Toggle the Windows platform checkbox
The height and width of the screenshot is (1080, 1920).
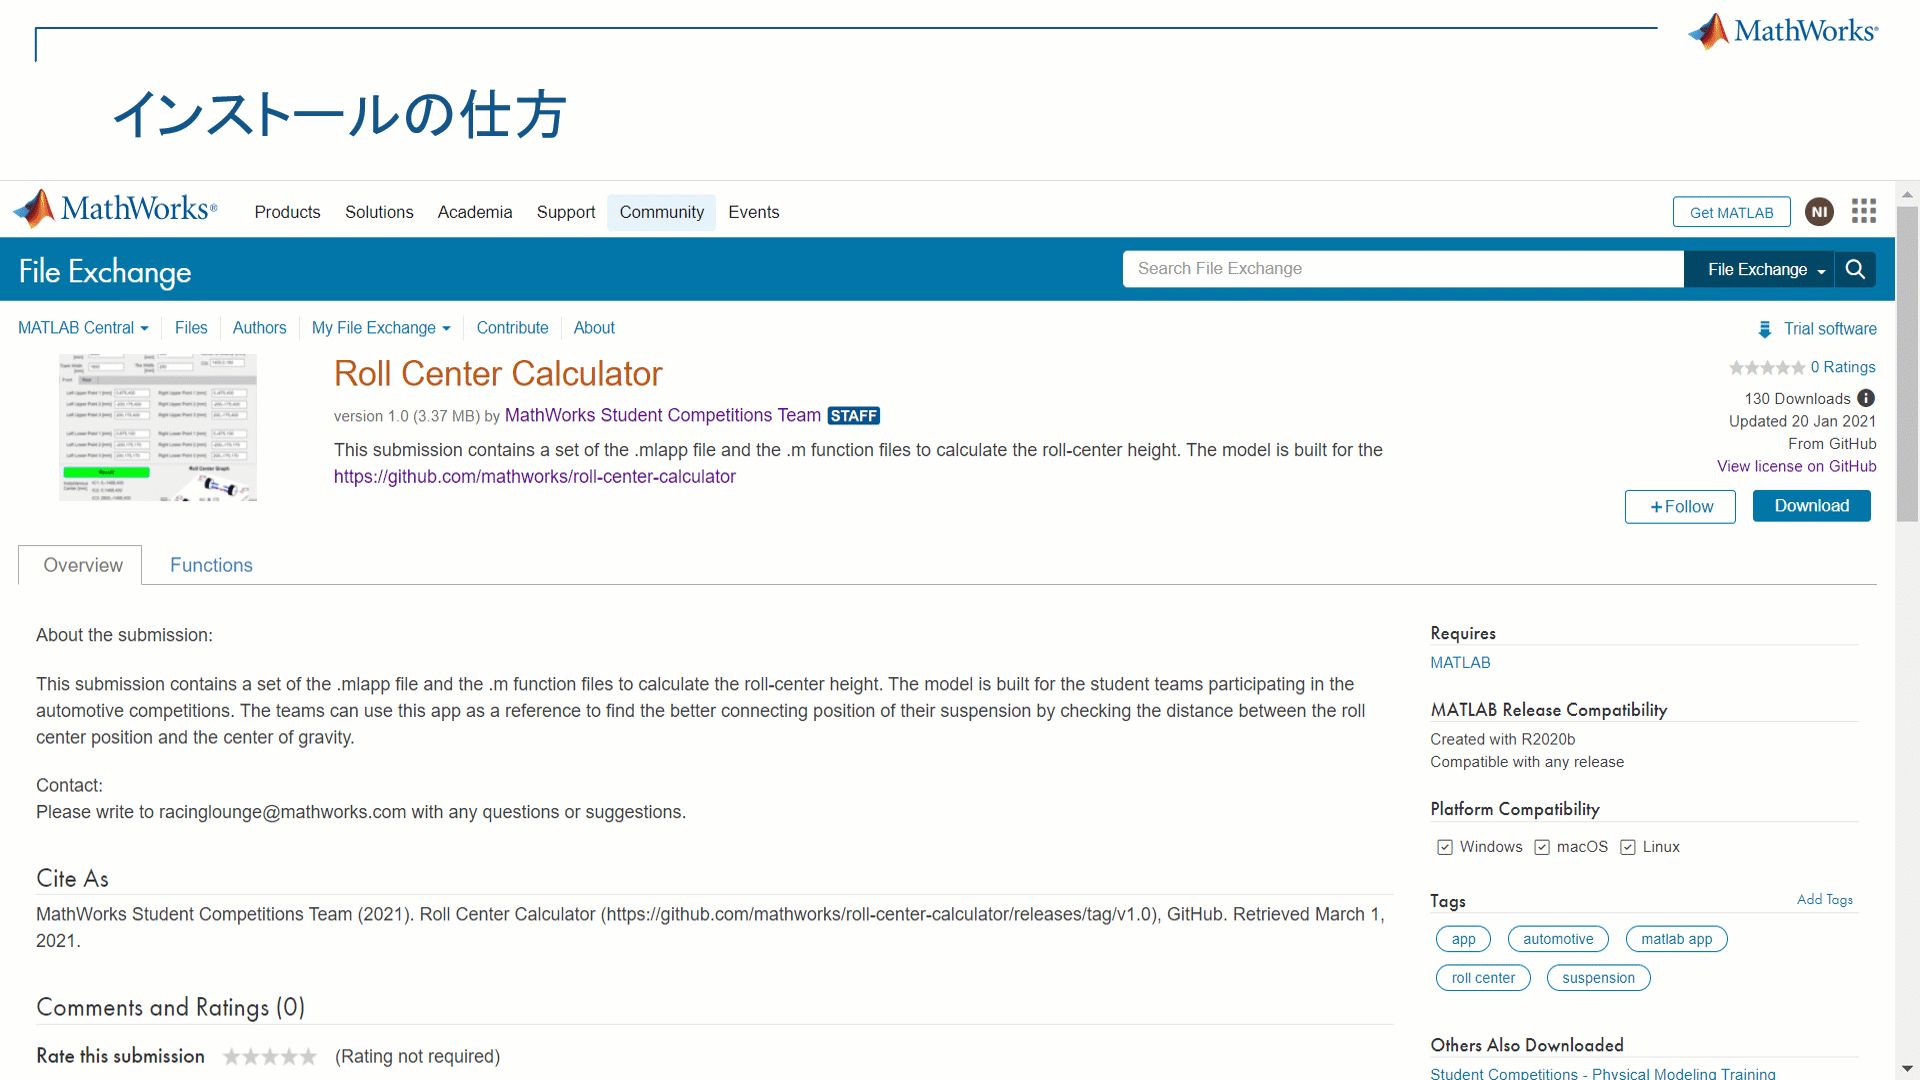tap(1444, 847)
